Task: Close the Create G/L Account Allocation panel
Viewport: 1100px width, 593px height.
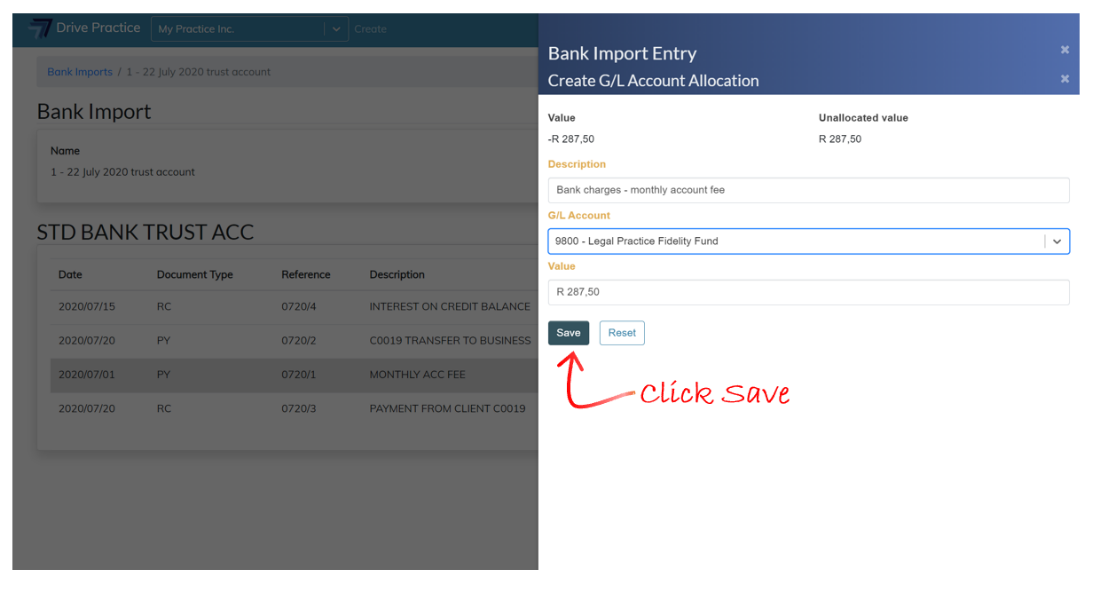Action: point(1064,79)
